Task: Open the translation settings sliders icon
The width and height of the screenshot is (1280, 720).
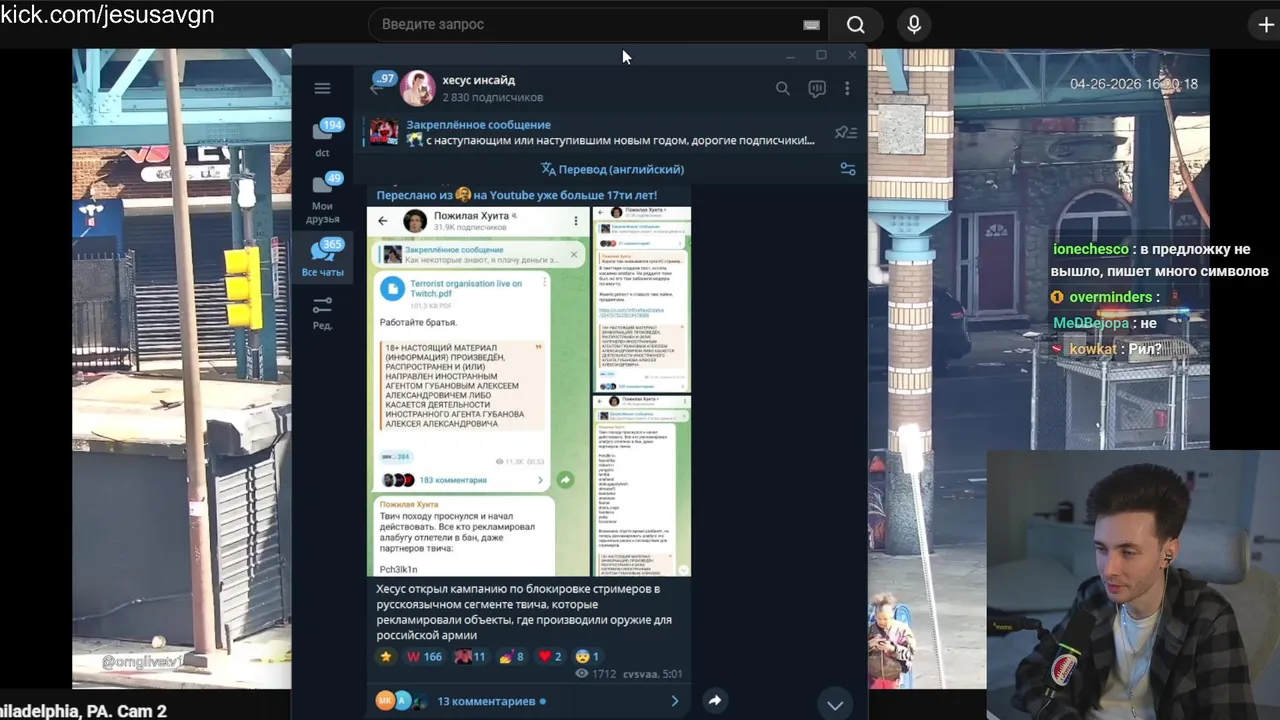Action: pyautogui.click(x=848, y=169)
